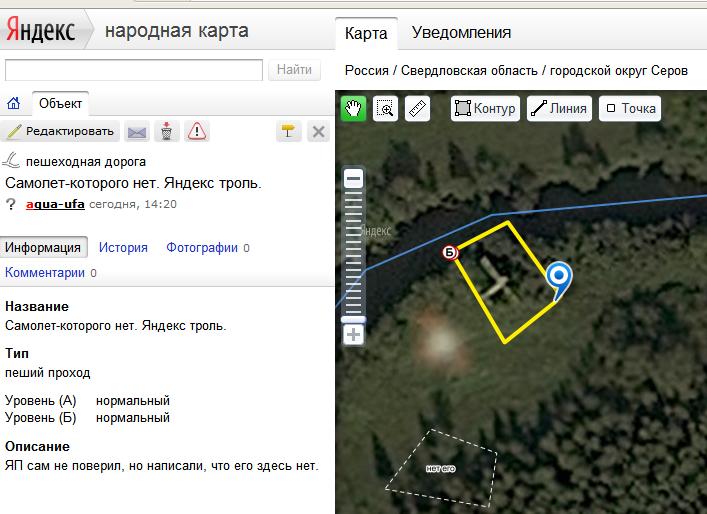
Task: Click городской округ Серов breadcrumb
Action: click(x=619, y=70)
